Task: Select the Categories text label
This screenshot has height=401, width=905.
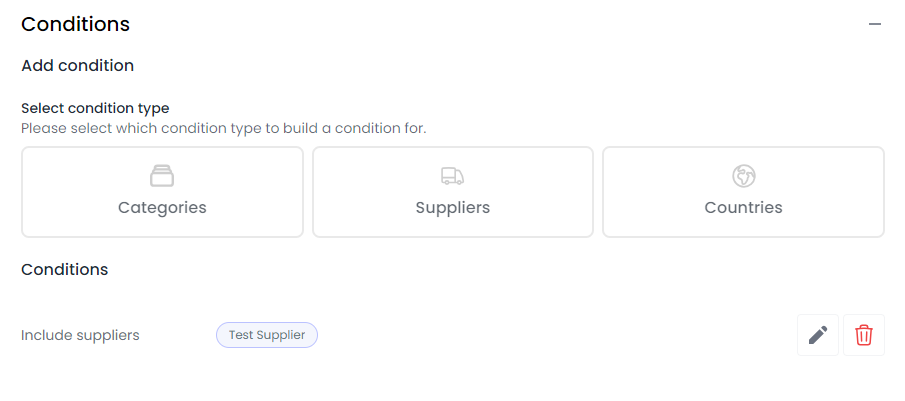Action: point(162,208)
